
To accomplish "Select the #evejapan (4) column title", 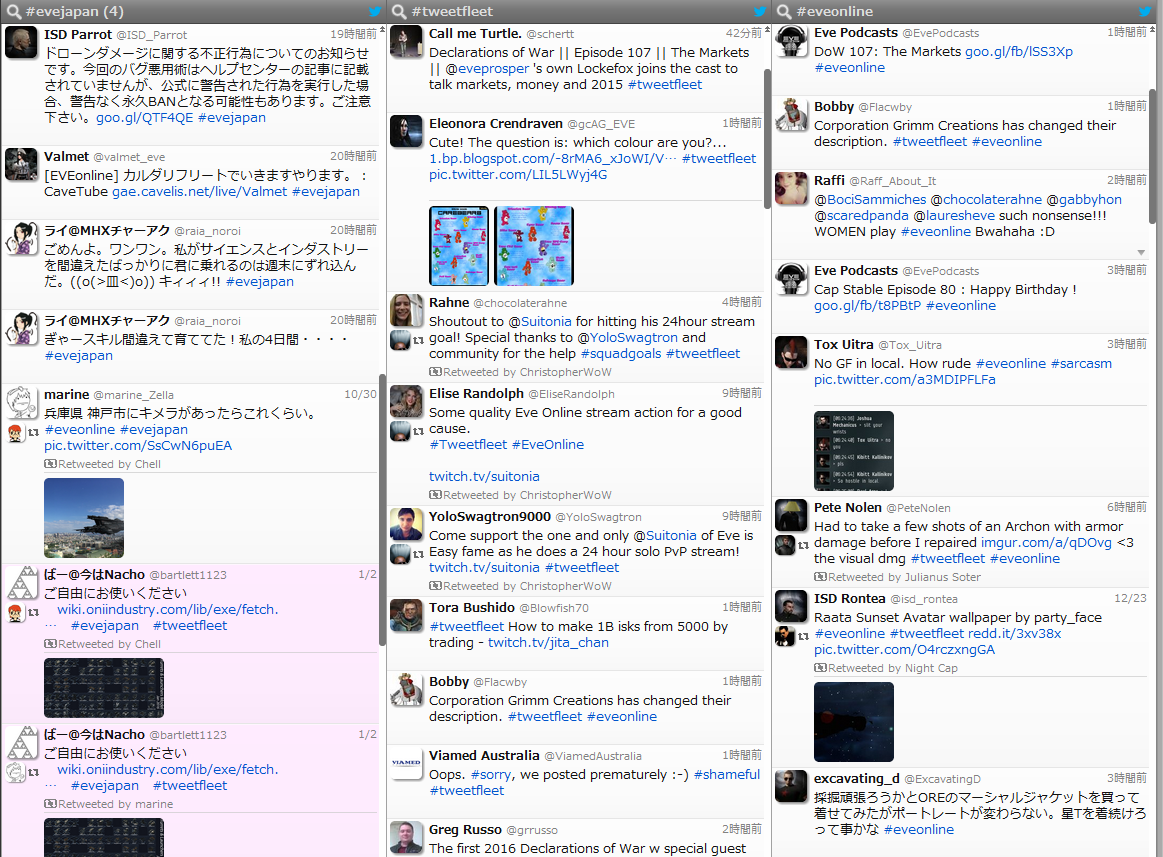I will click(74, 11).
